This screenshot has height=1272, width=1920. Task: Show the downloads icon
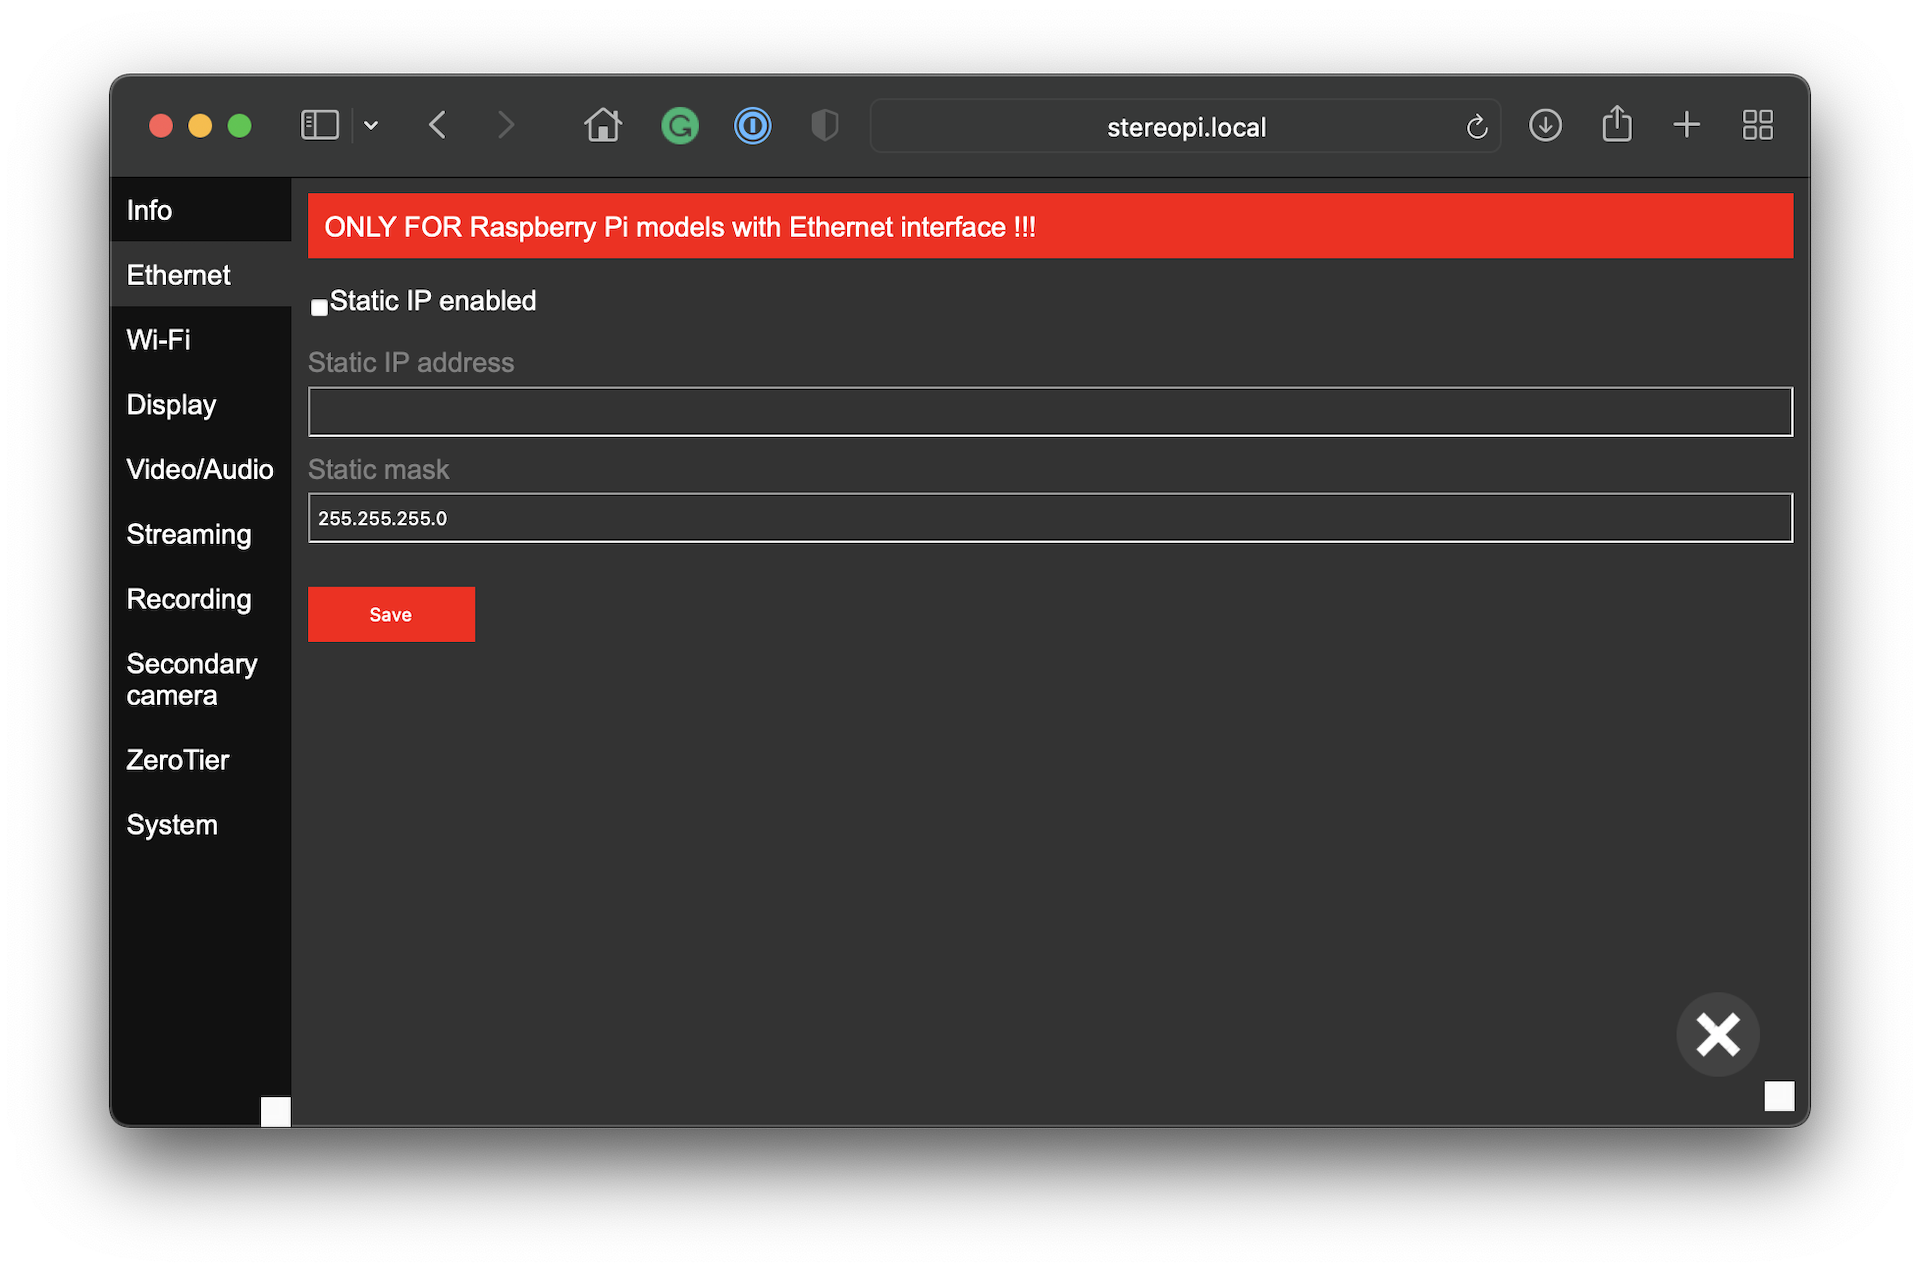point(1545,125)
